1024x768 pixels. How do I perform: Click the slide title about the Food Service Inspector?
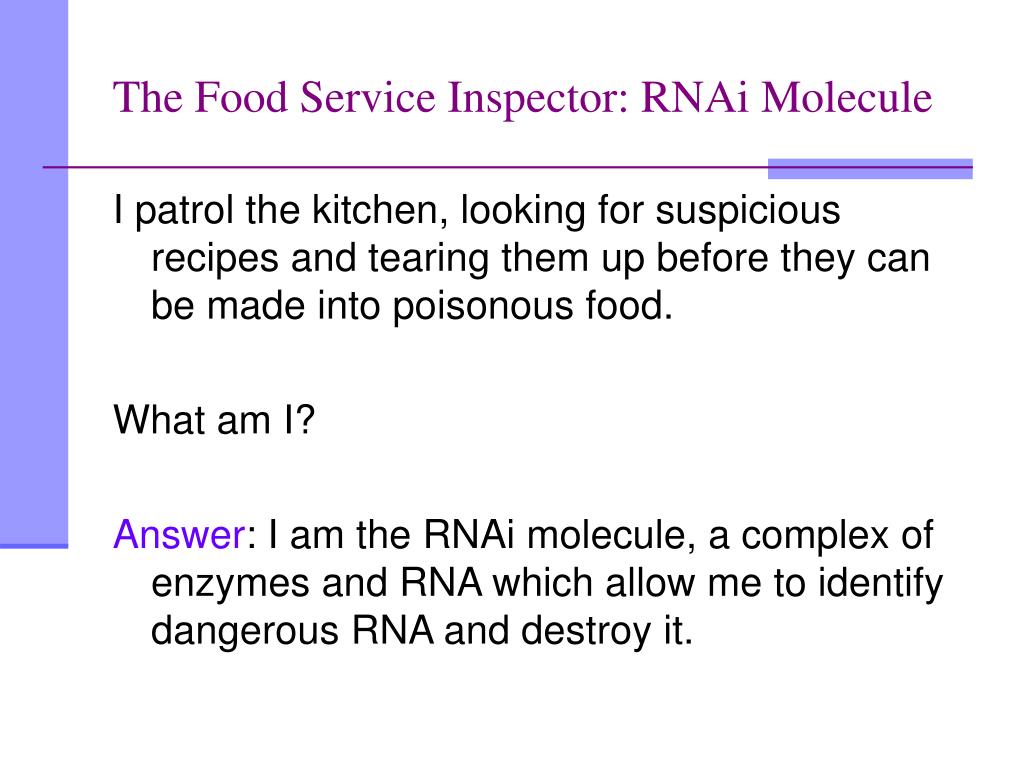(x=522, y=99)
